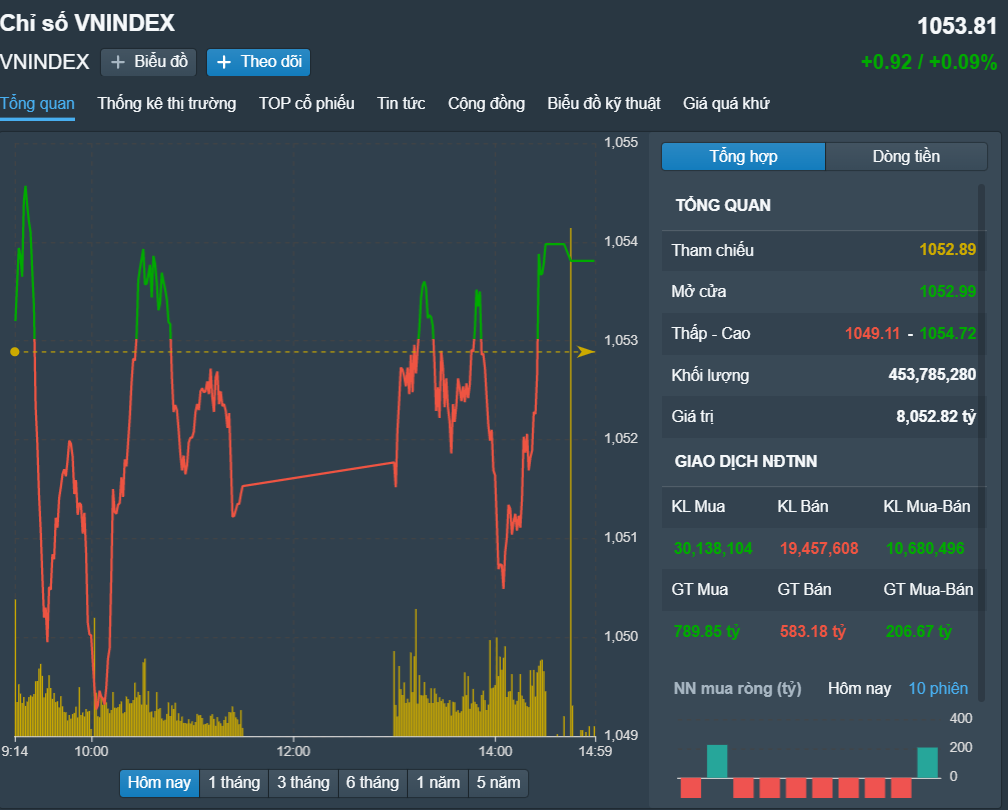
Task: Go to the Tin tức tab
Action: [x=401, y=103]
